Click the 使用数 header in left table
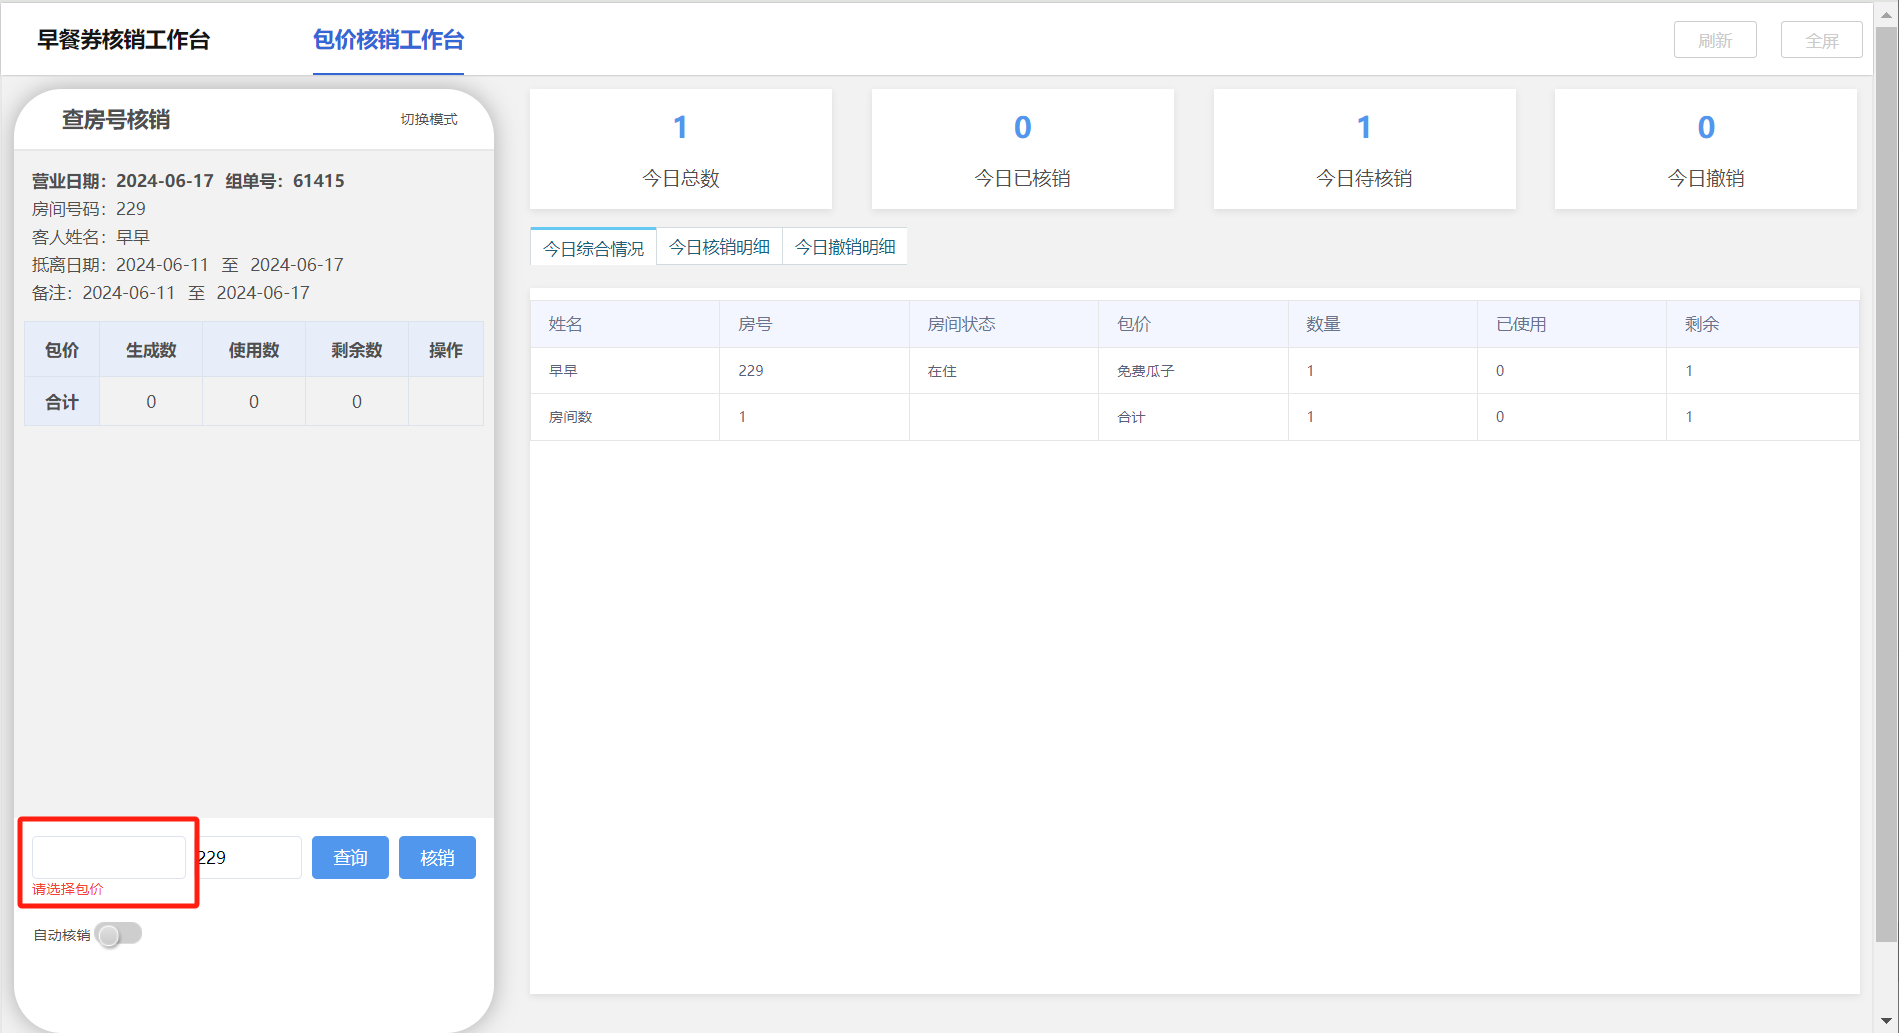The image size is (1899, 1033). point(254,350)
